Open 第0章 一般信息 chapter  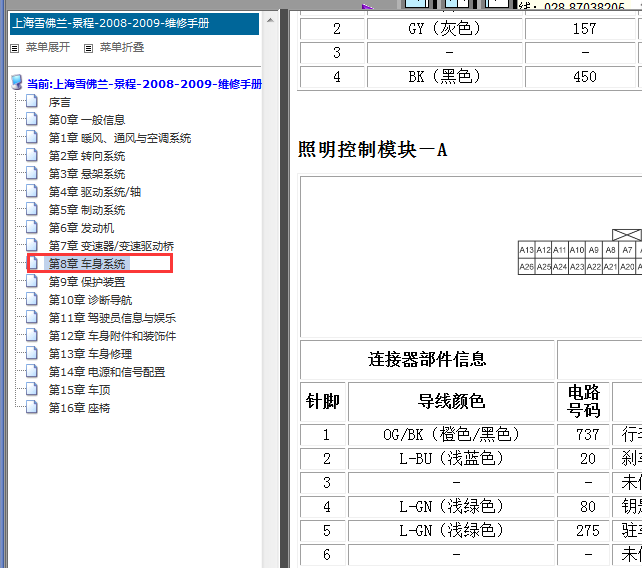[87, 120]
